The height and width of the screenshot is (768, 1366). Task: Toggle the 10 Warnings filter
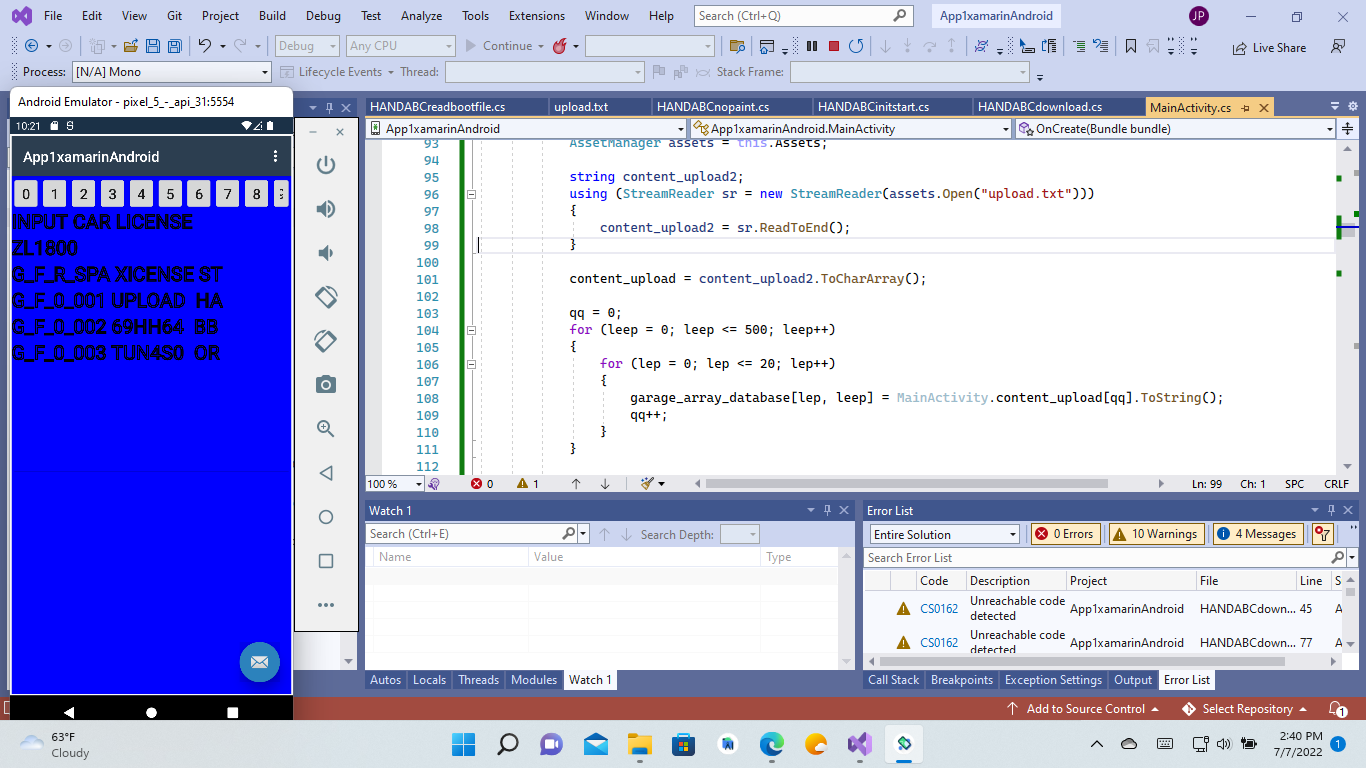point(1156,533)
